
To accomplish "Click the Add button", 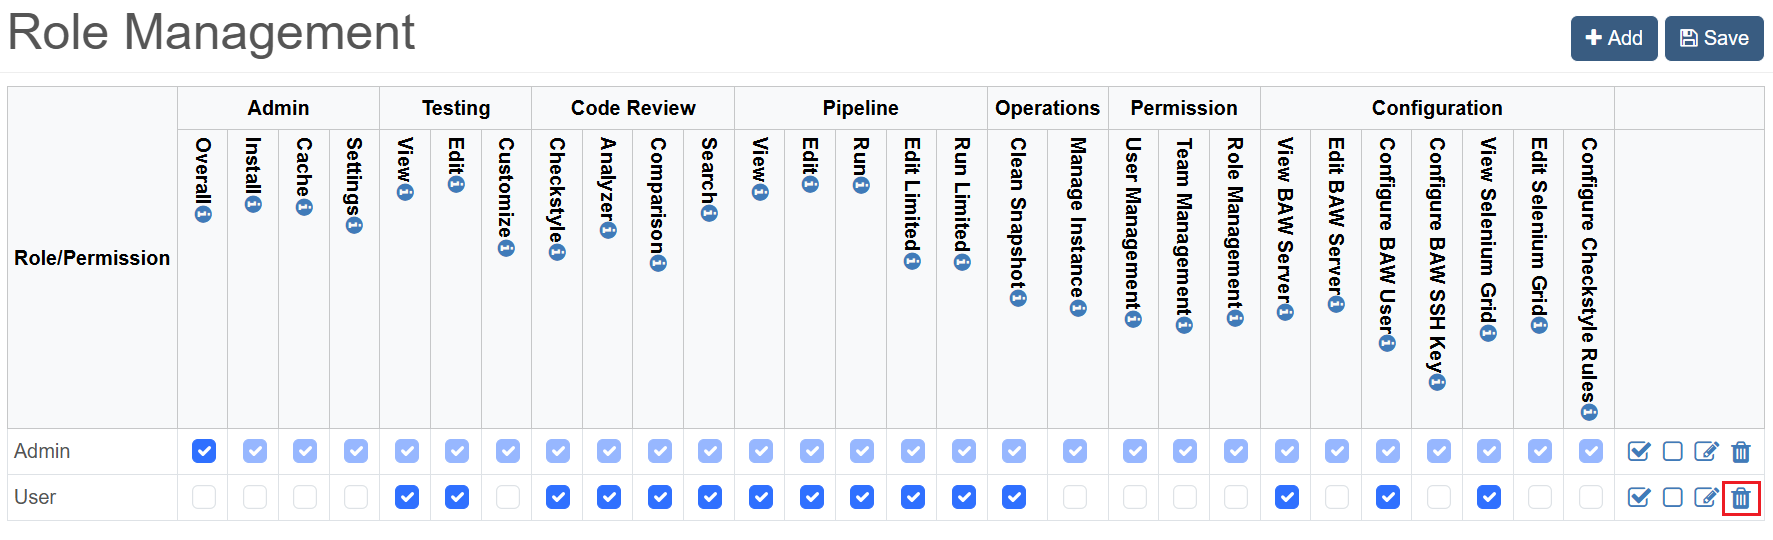I will (x=1614, y=38).
